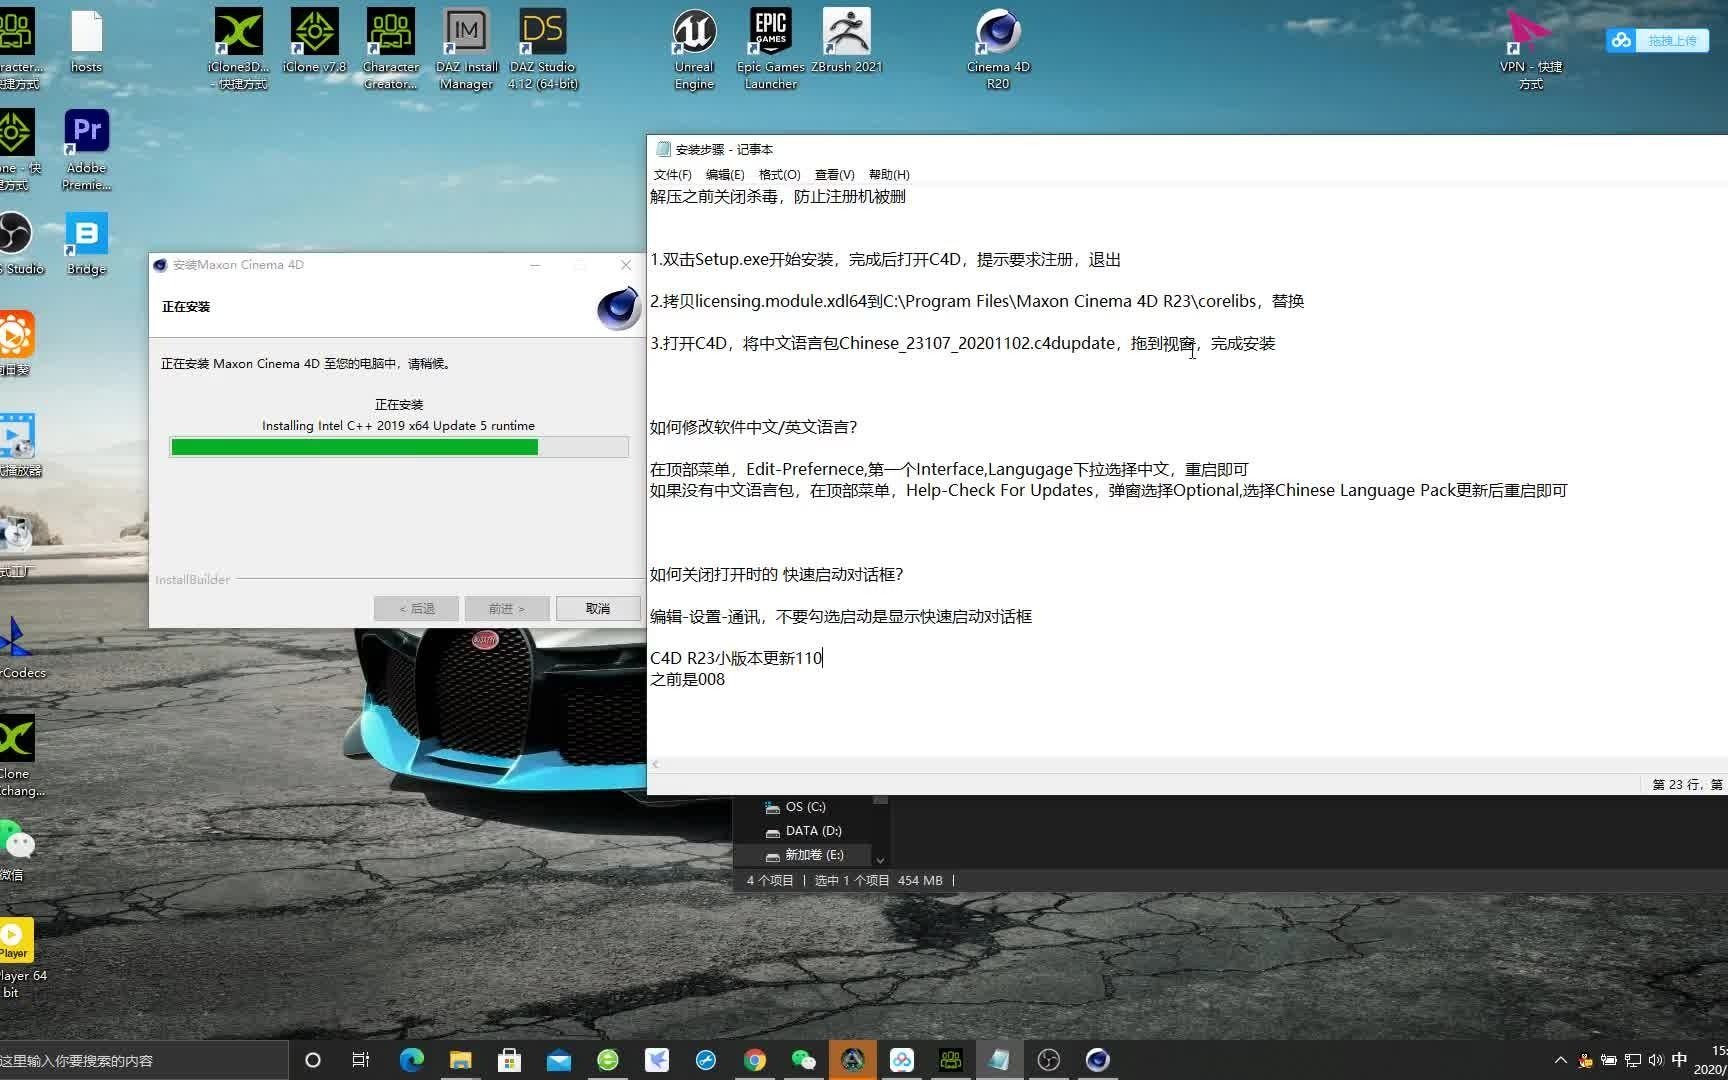Show hidden system tray icons
The image size is (1728, 1080).
(1560, 1060)
